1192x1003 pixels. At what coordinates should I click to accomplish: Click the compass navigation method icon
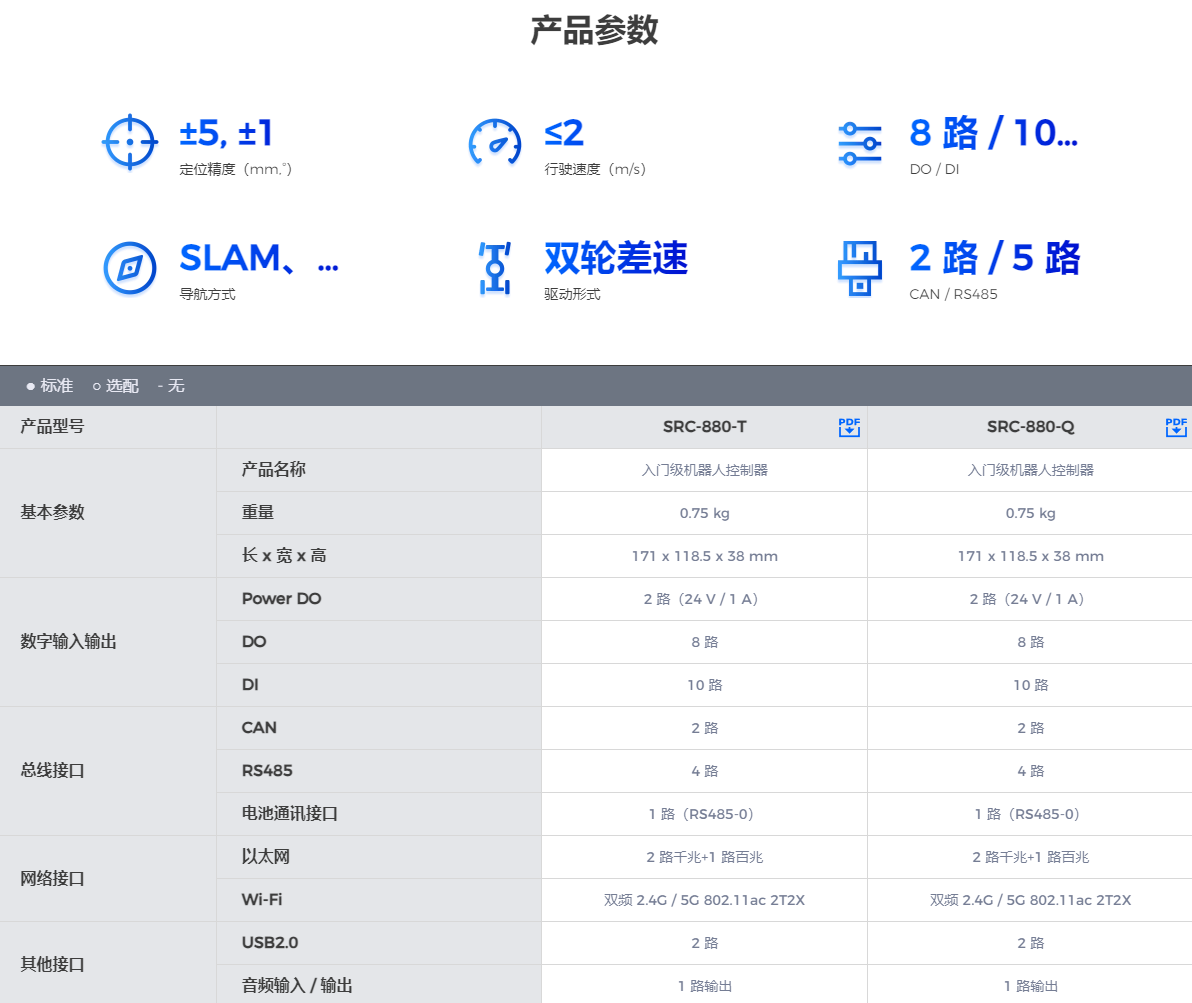click(130, 268)
